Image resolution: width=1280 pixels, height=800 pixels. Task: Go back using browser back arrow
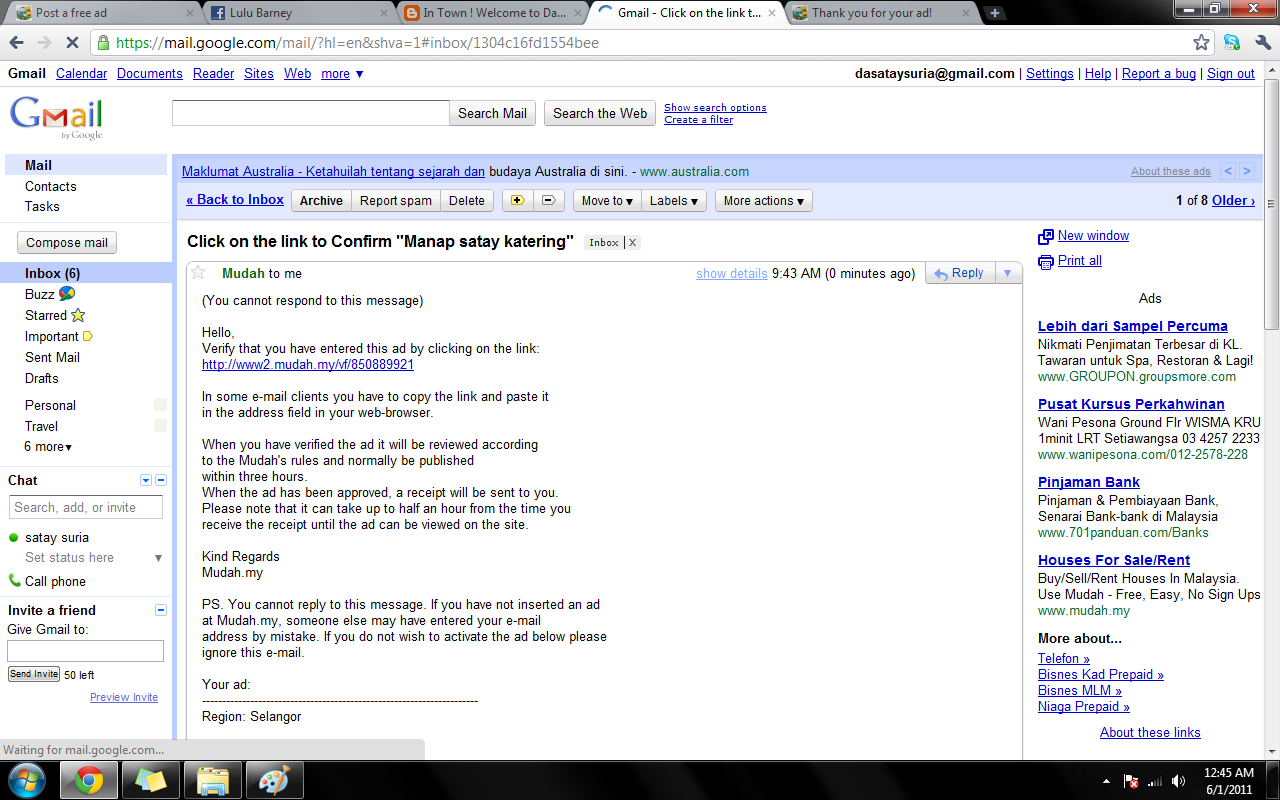(x=16, y=43)
